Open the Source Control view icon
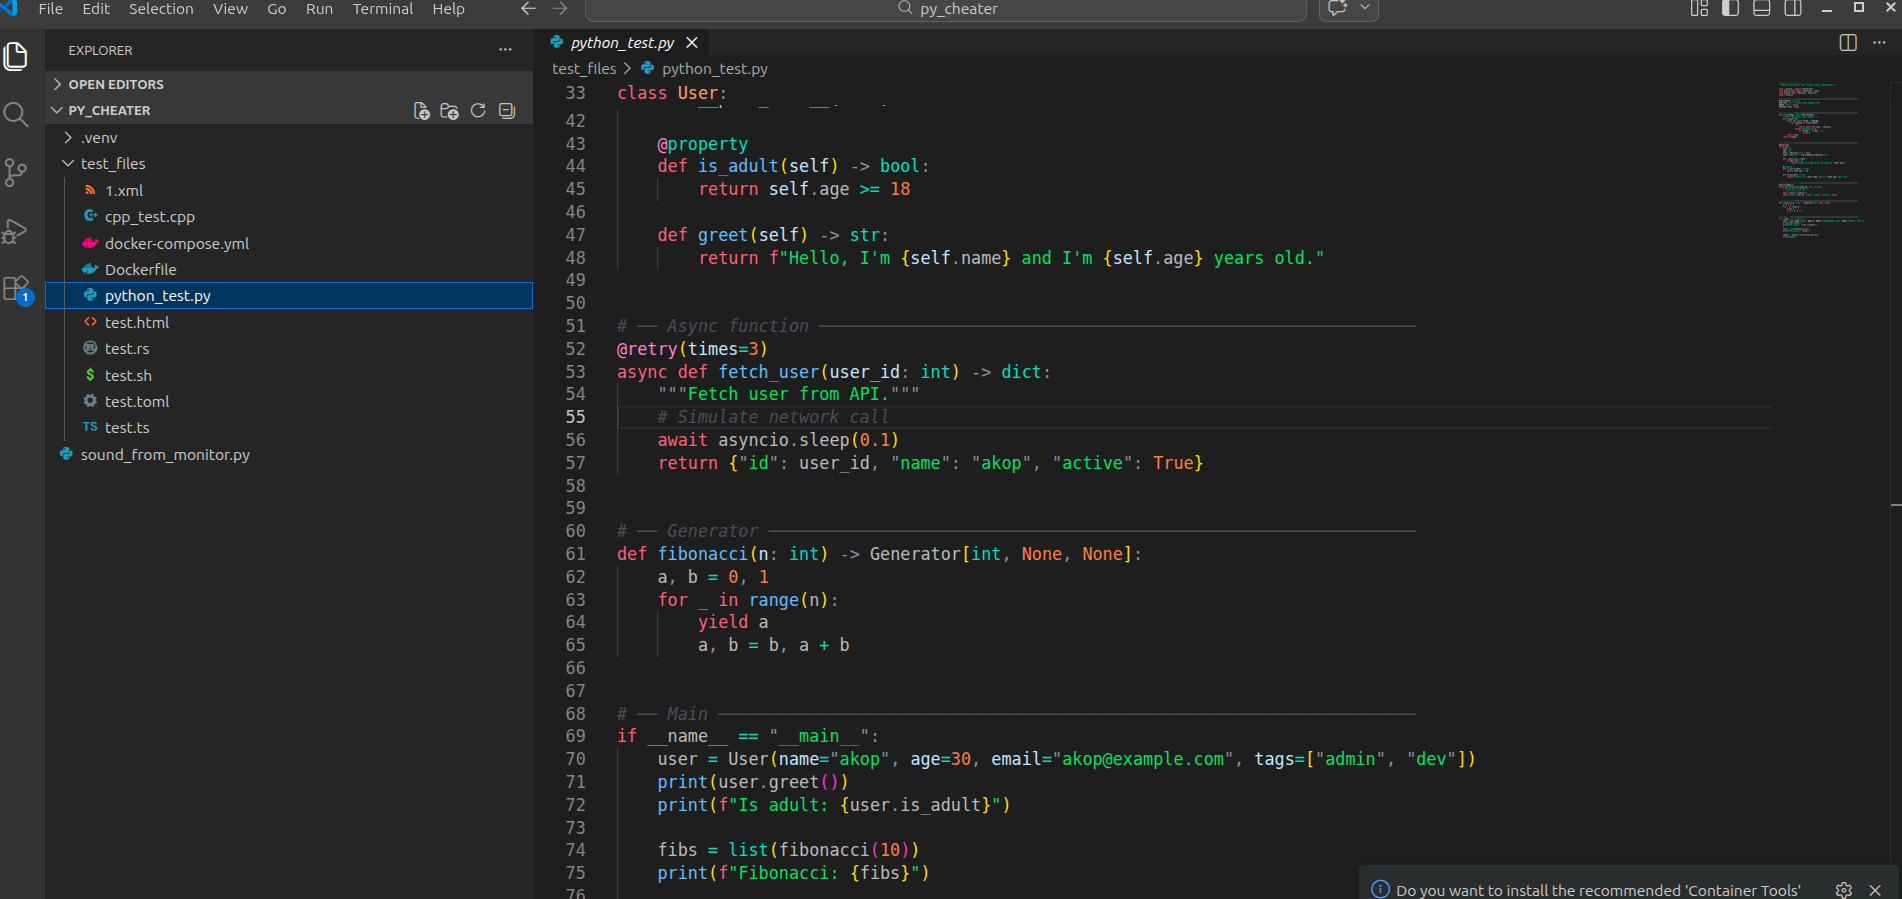Image resolution: width=1902 pixels, height=899 pixels. (16, 172)
